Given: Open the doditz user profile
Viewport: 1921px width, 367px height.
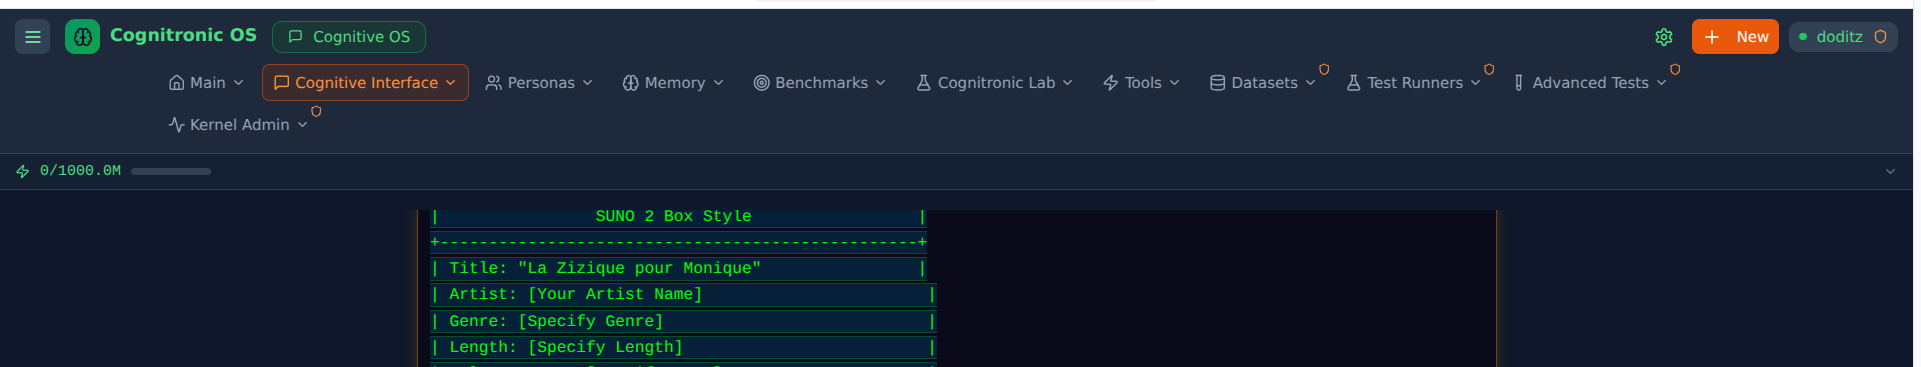Looking at the screenshot, I should [1843, 37].
